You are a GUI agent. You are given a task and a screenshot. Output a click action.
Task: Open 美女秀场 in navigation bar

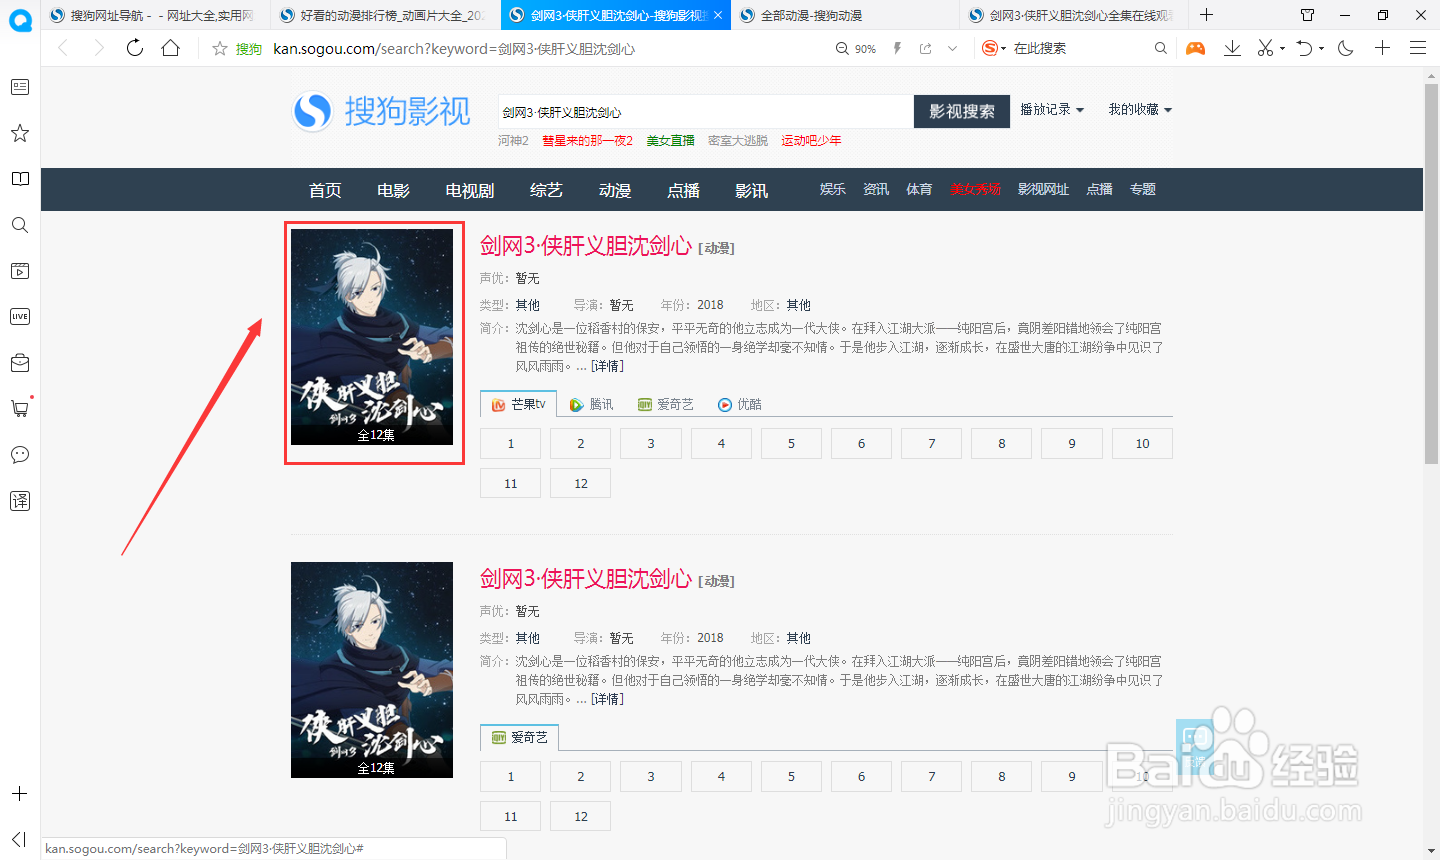[x=975, y=189]
